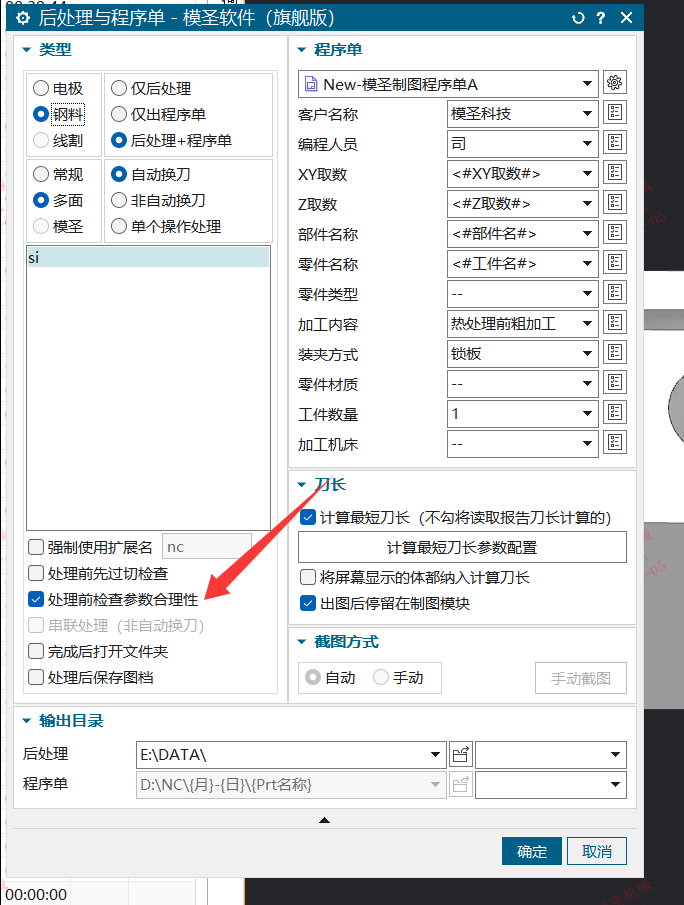
Task: Enable 将屏幕显示的体都纳入计算刀长 checkbox
Action: [308, 577]
